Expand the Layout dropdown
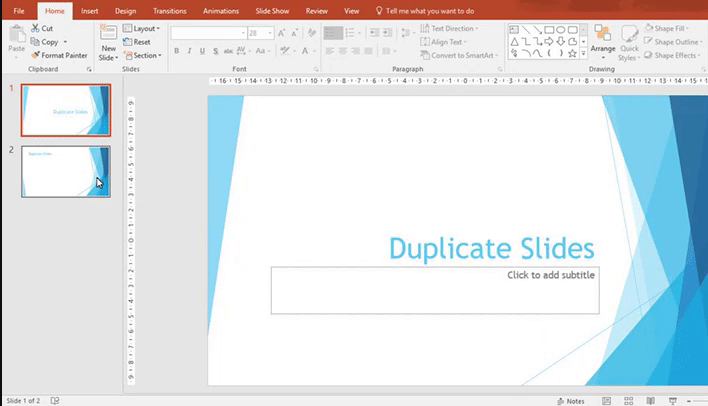Screen dimensions: 708x406 144,29
